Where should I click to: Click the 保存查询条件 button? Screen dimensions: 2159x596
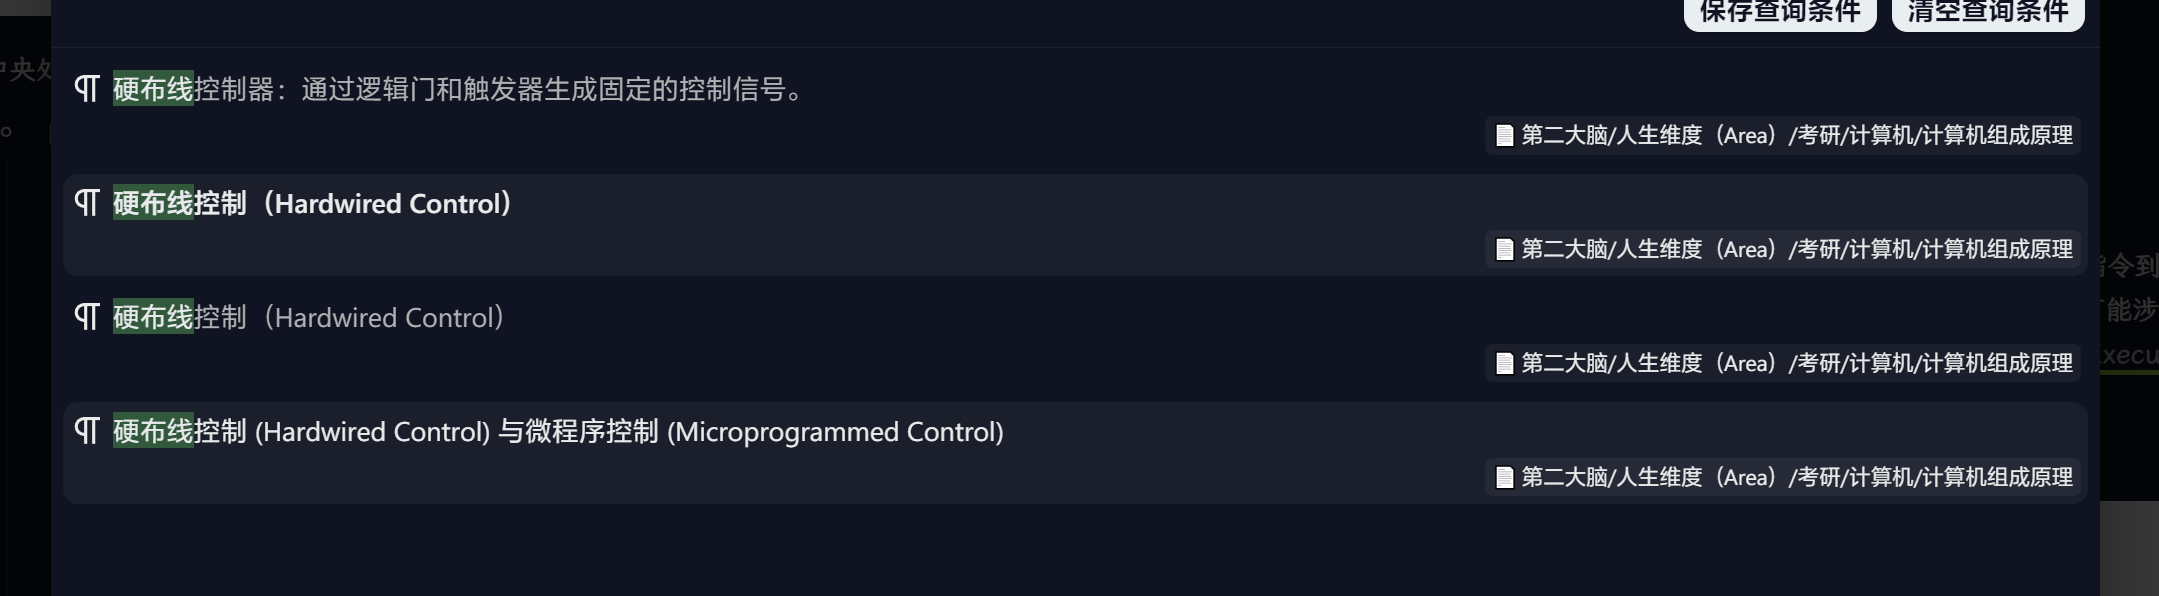point(1779,12)
